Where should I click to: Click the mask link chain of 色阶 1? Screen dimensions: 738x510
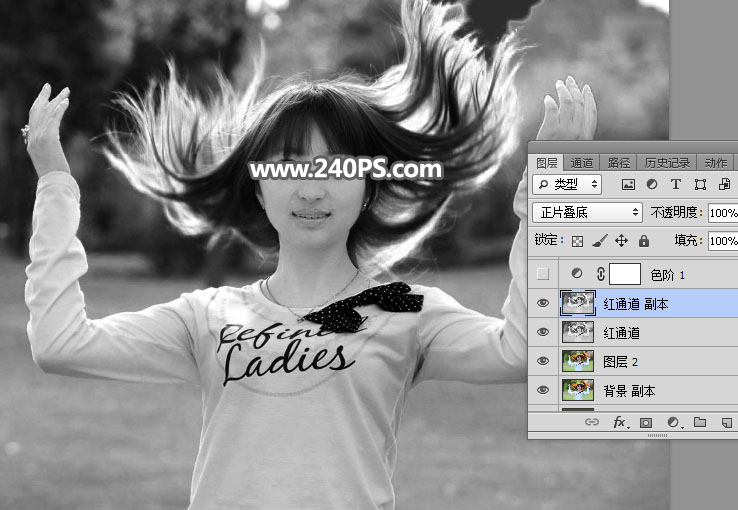click(601, 274)
